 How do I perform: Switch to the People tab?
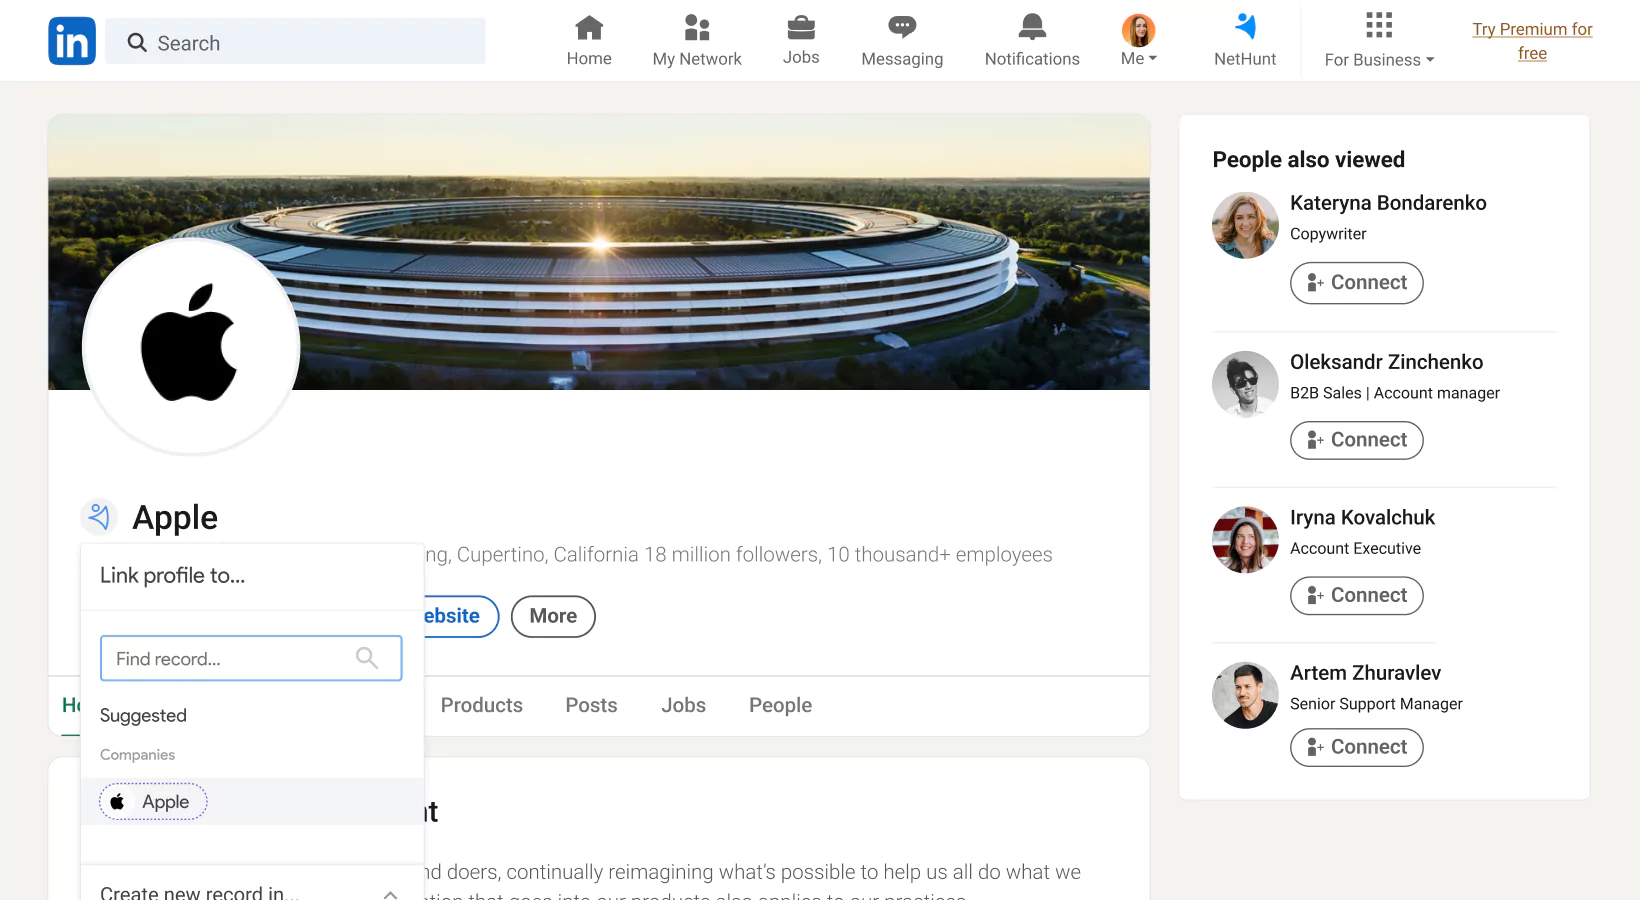tap(780, 705)
